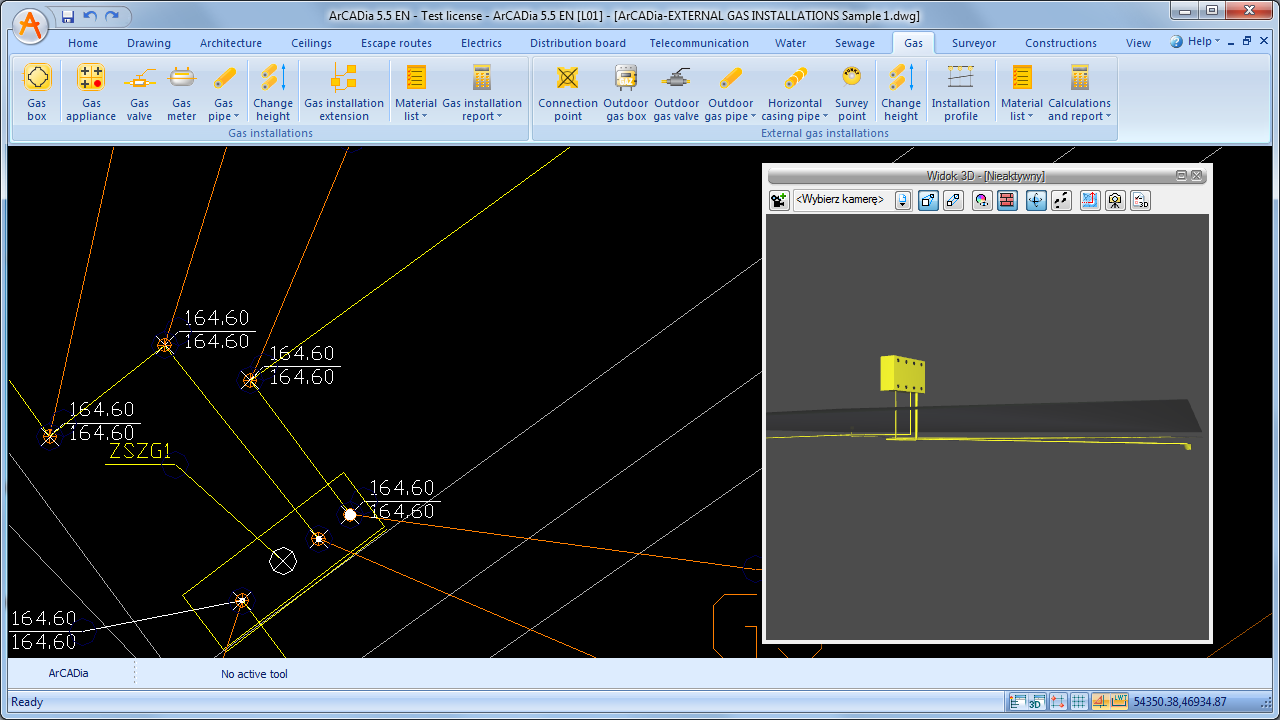Click the Gas installation extension button
Screen dimensions: 1280x720
point(344,93)
